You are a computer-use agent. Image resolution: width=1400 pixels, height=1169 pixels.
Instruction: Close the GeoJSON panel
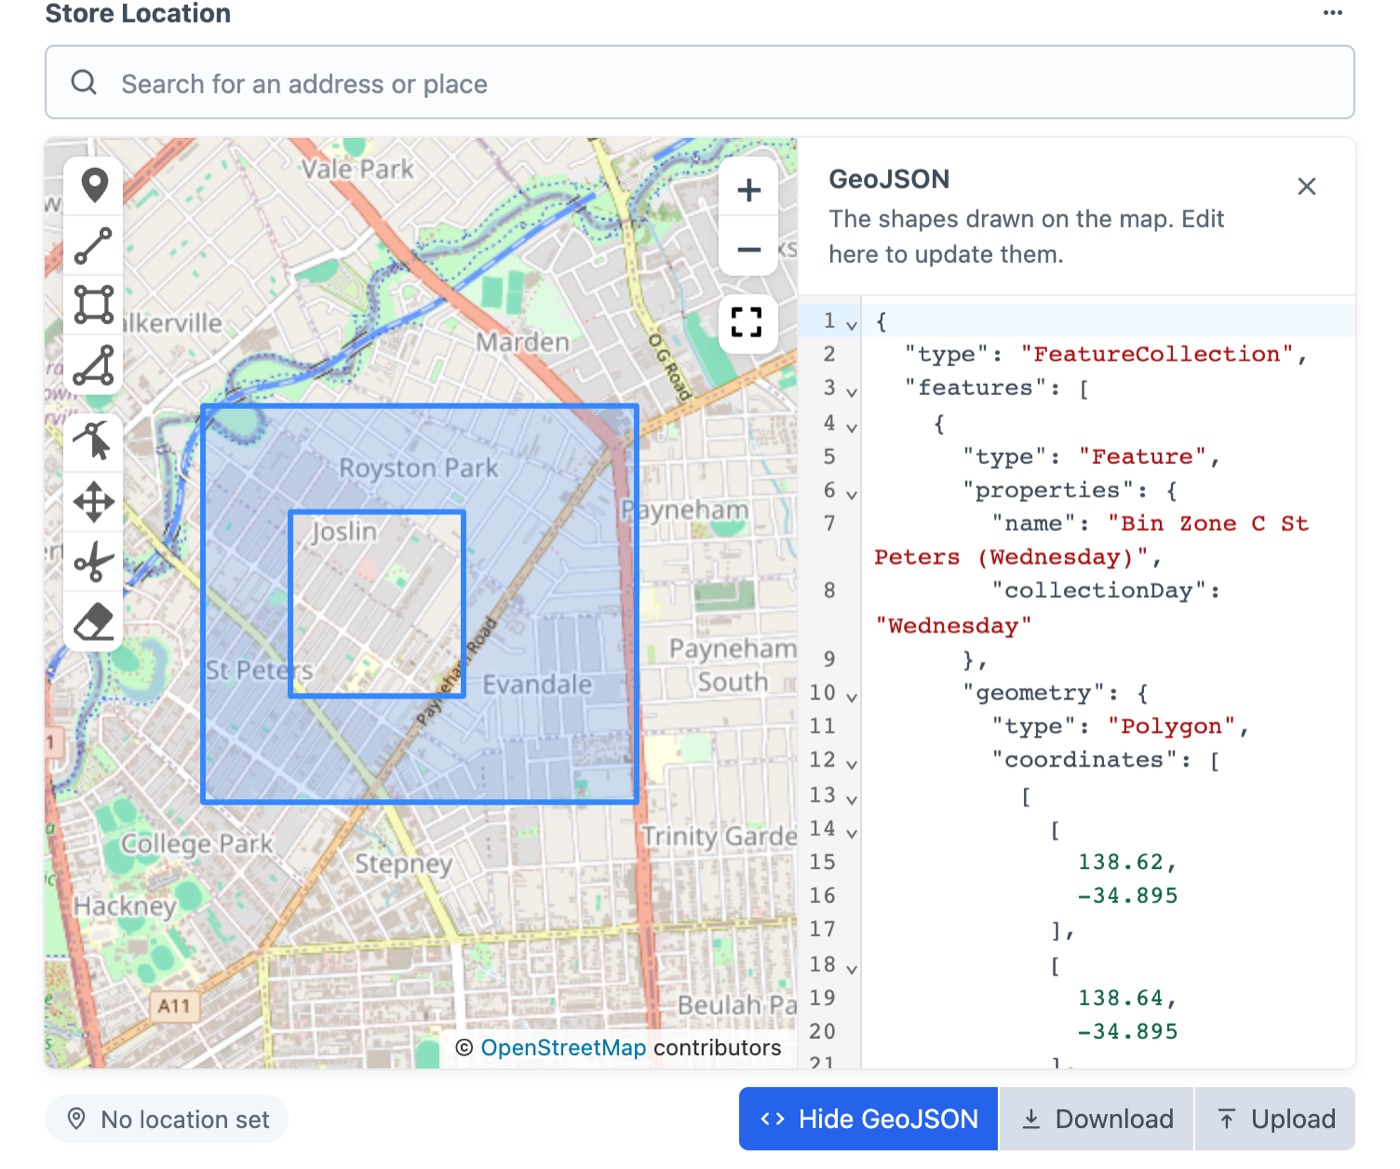pyautogui.click(x=1306, y=187)
